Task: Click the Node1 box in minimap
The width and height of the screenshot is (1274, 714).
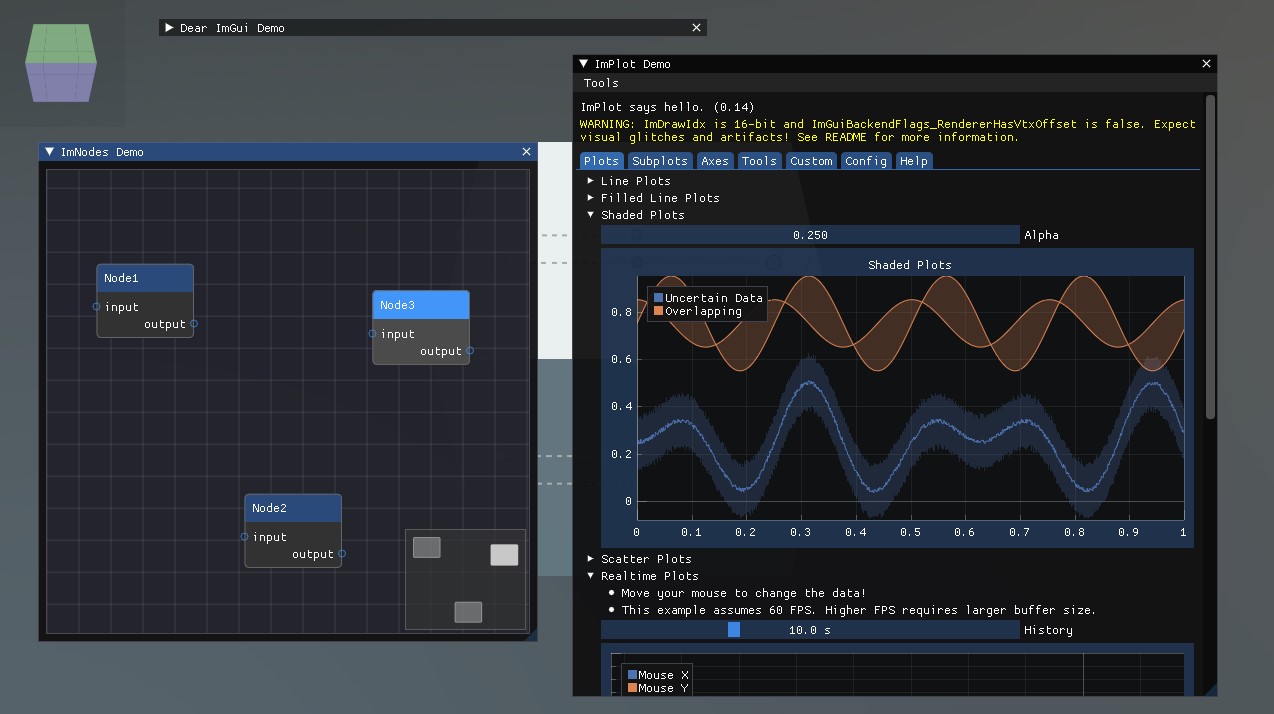Action: click(427, 547)
